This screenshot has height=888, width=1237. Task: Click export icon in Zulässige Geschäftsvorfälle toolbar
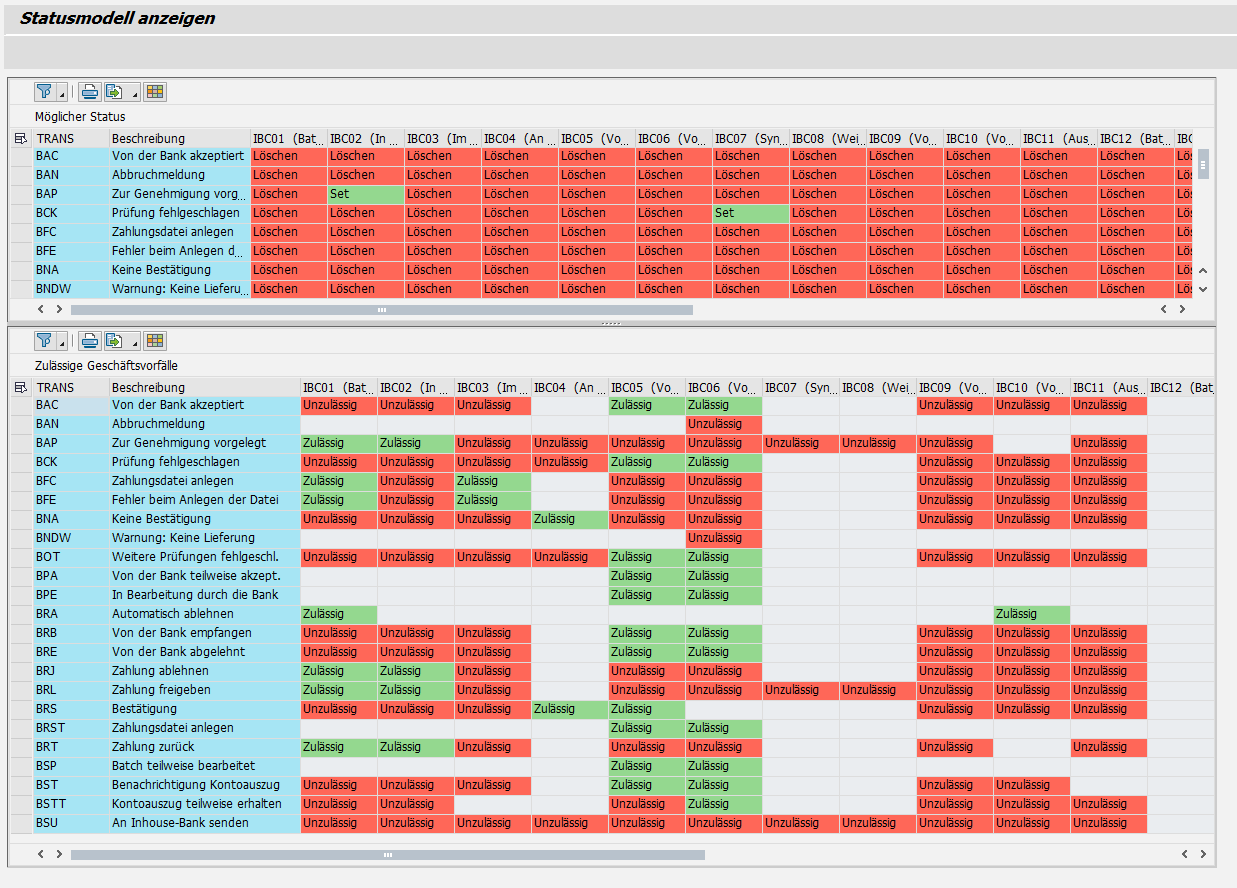(x=115, y=341)
